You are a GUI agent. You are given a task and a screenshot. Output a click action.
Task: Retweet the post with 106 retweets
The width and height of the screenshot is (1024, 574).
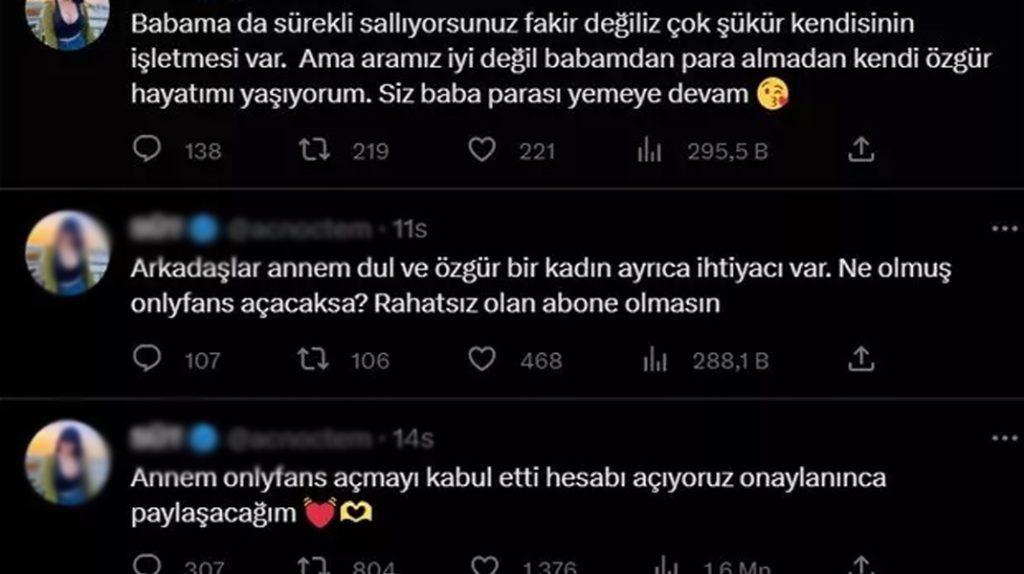(313, 359)
